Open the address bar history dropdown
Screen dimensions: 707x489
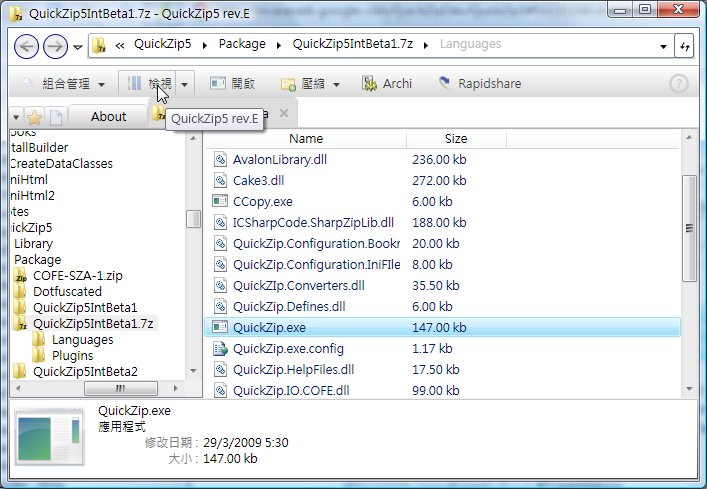[663, 46]
